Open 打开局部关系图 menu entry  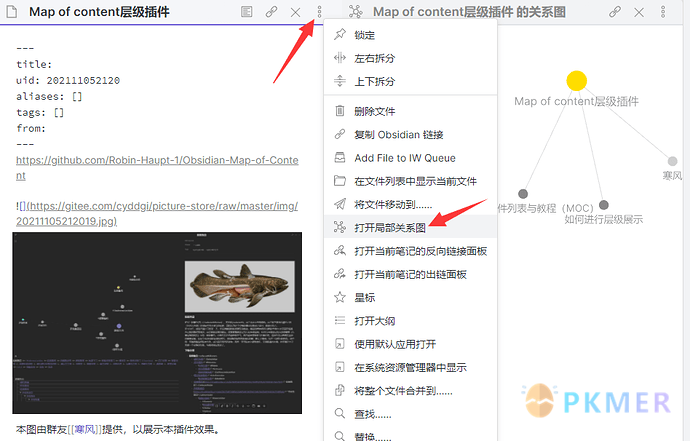tap(410, 228)
